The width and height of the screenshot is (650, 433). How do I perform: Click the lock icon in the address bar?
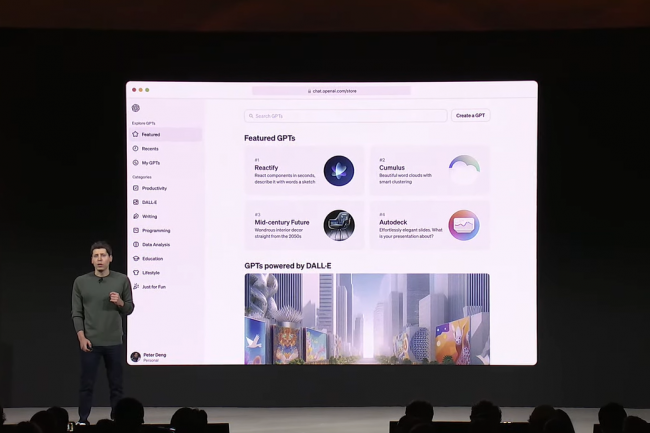[x=309, y=91]
